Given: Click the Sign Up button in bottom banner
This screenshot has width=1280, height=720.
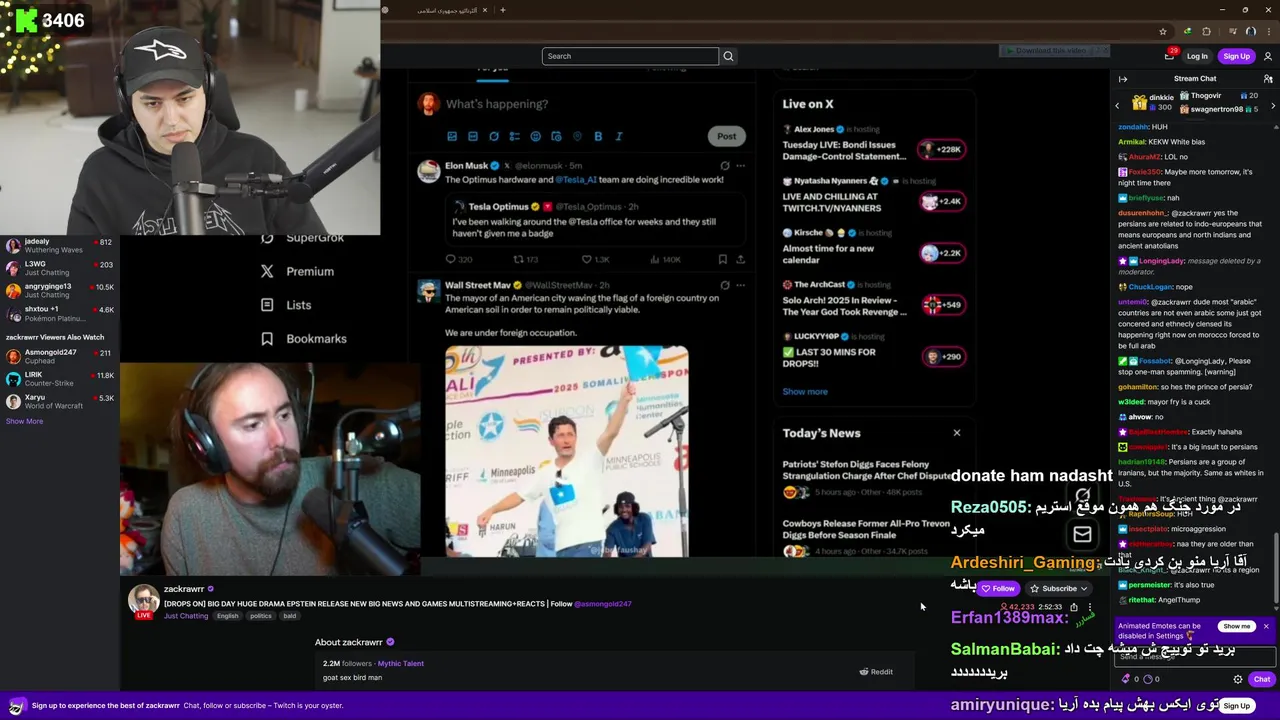Looking at the screenshot, I should click(1236, 706).
